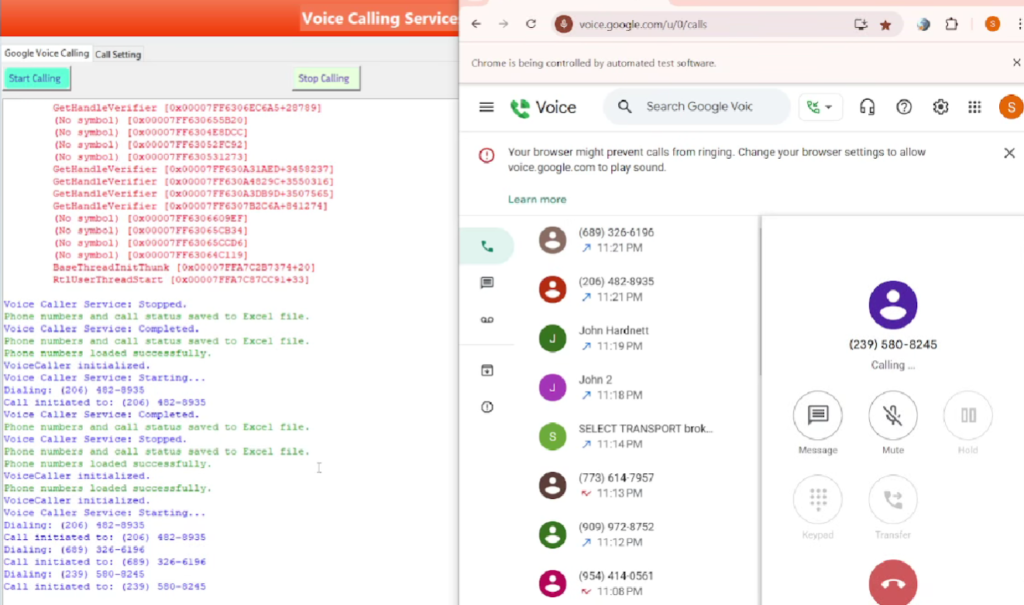Reload the Google Voice page
1024x605 pixels.
(x=531, y=24)
